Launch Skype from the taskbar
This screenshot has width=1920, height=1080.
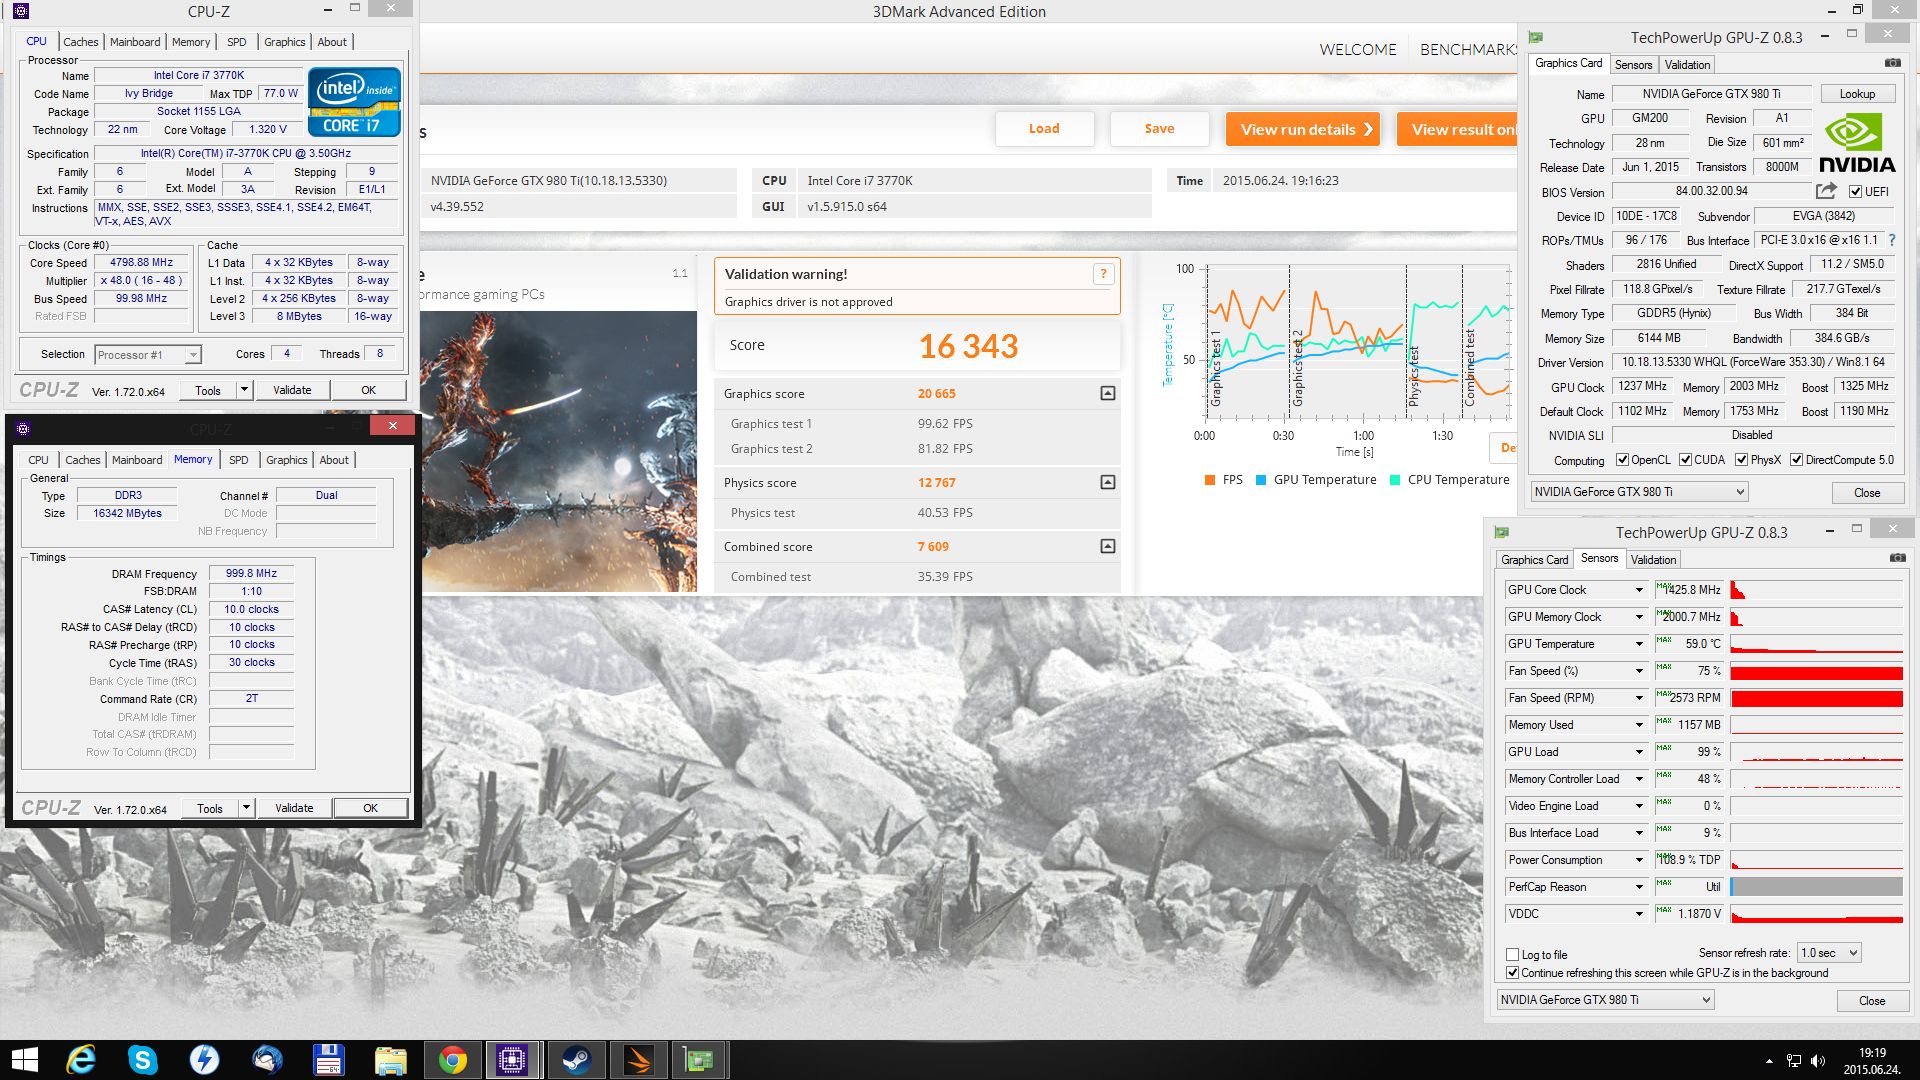(x=143, y=1060)
